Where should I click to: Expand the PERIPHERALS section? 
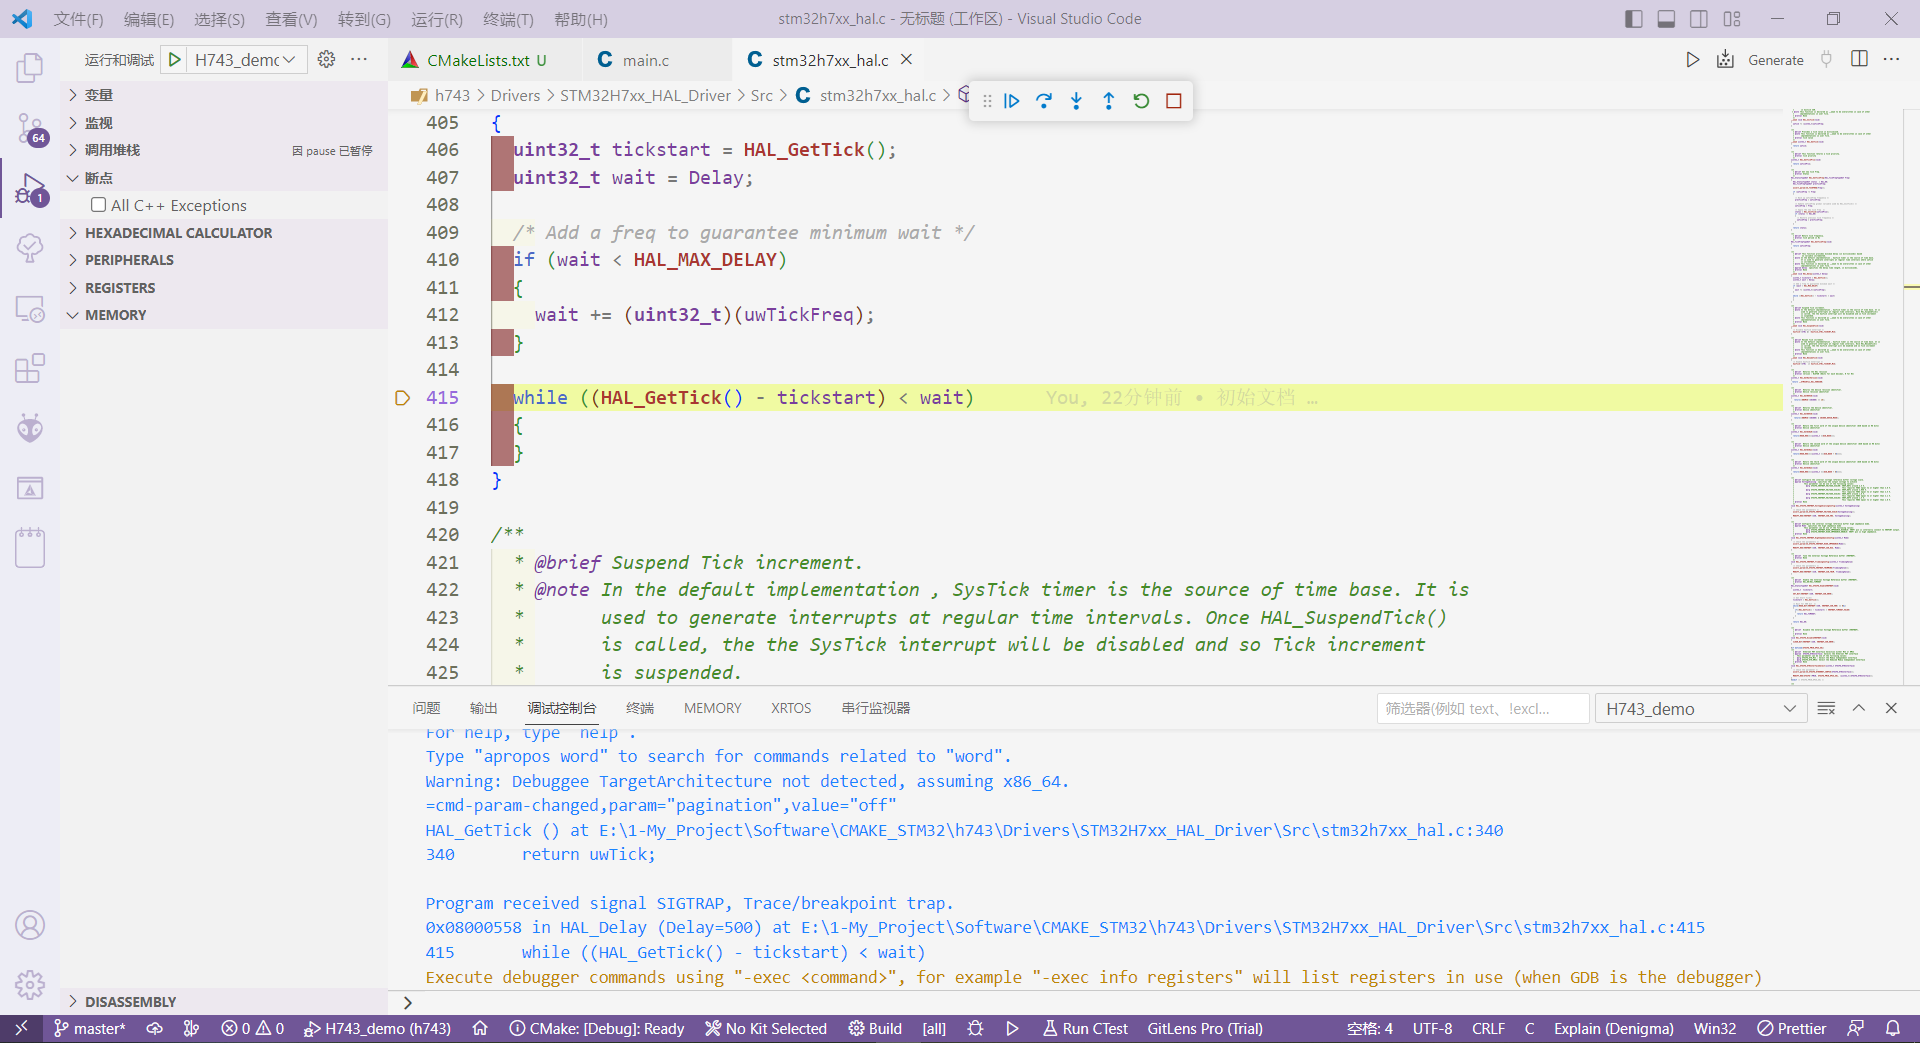tap(129, 260)
